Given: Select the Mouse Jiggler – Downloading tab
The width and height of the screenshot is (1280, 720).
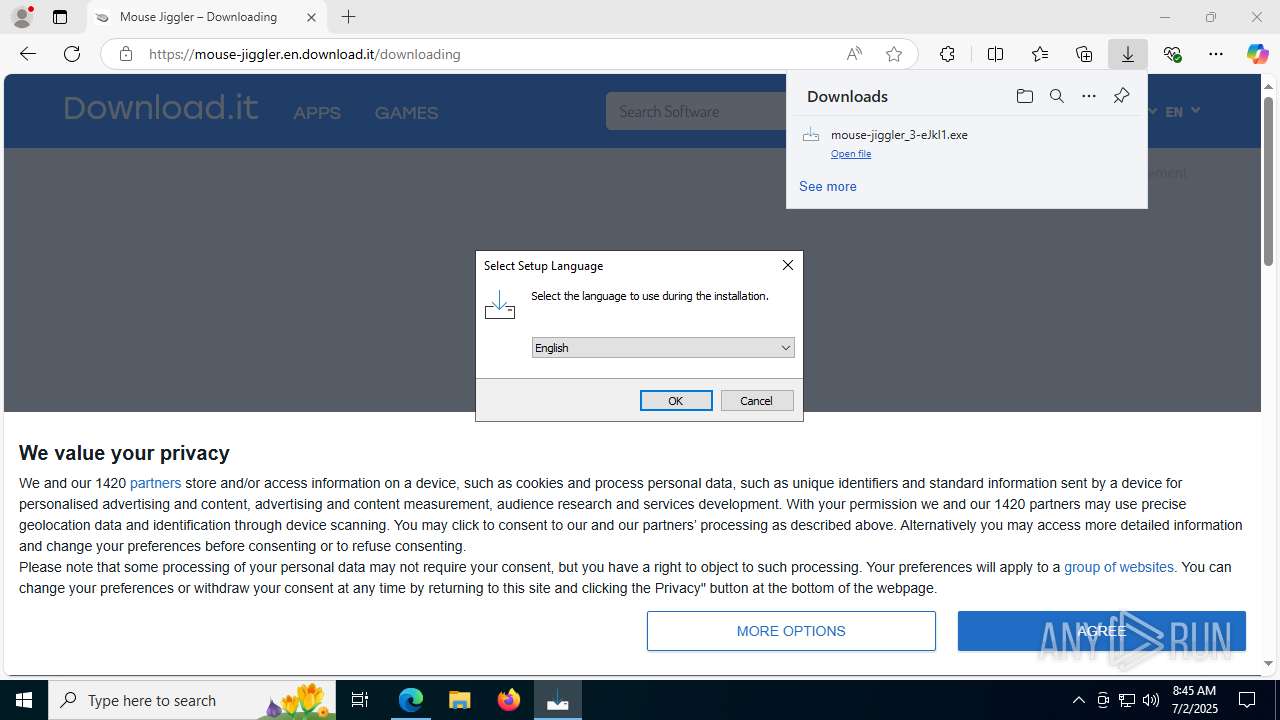Looking at the screenshot, I should click(207, 17).
